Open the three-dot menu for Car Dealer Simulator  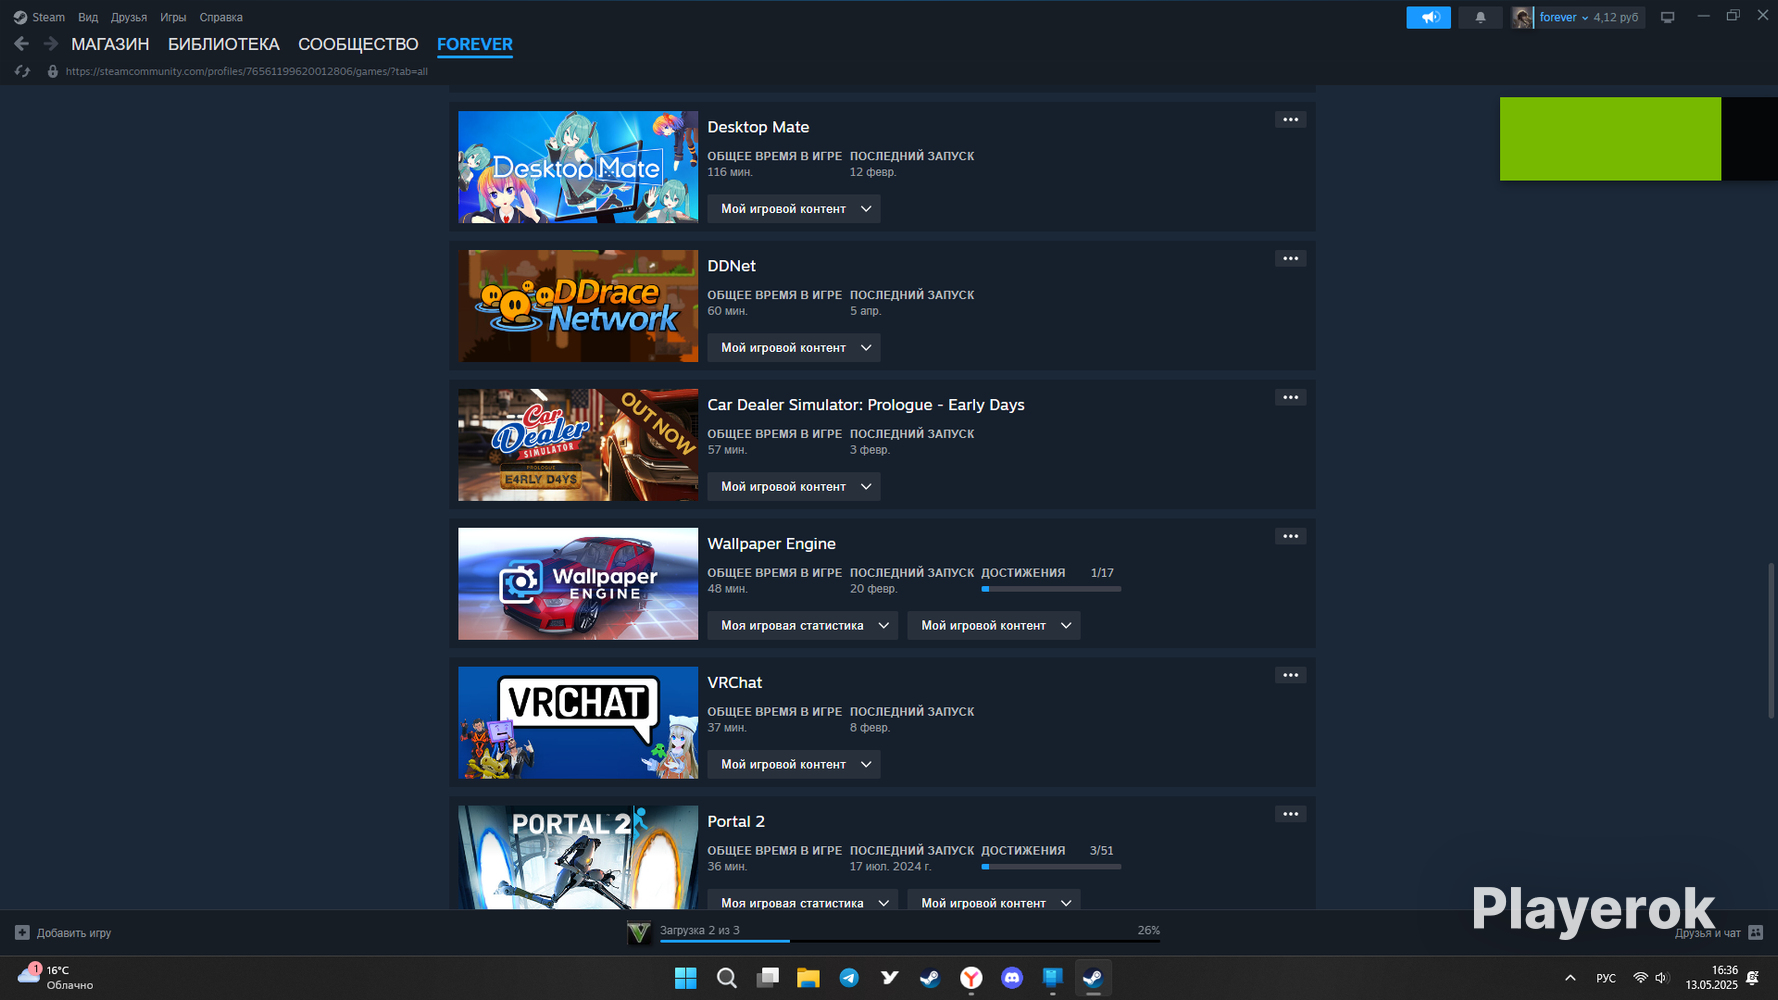point(1291,398)
